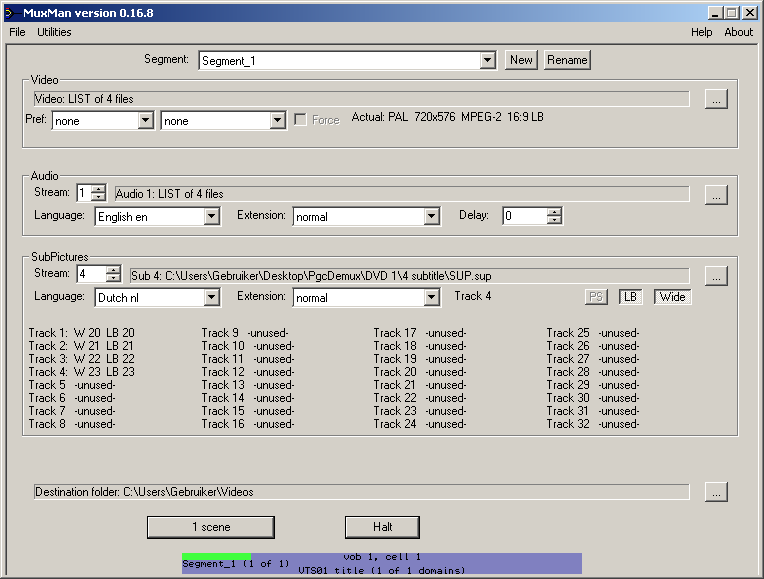Browse for destination folder button
The height and width of the screenshot is (579, 764).
(716, 492)
